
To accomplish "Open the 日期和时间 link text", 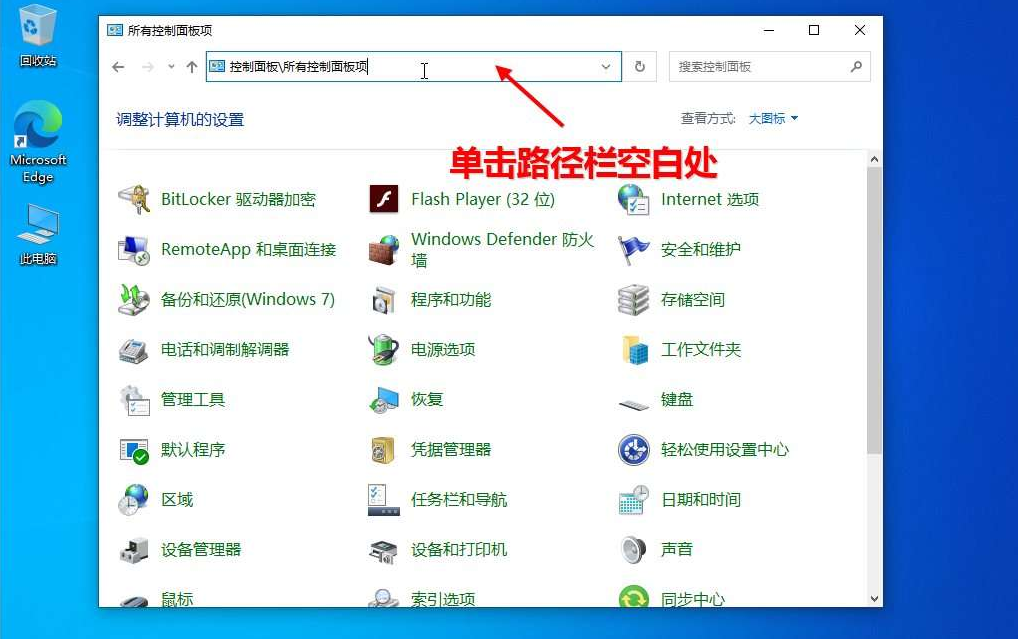I will 701,499.
